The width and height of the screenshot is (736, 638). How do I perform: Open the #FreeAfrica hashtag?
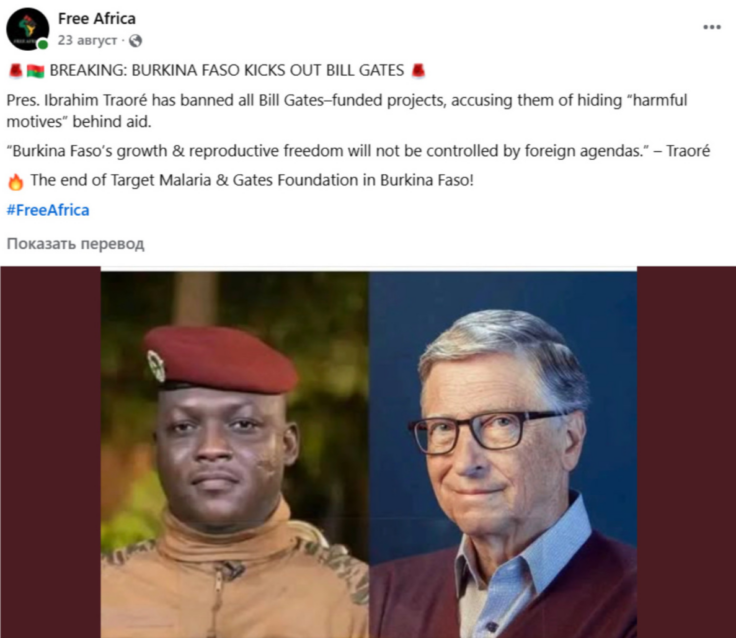[48, 210]
